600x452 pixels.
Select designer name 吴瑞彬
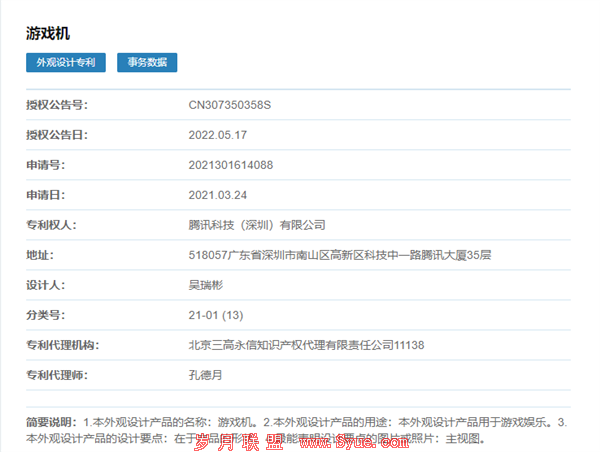pyautogui.click(x=205, y=285)
